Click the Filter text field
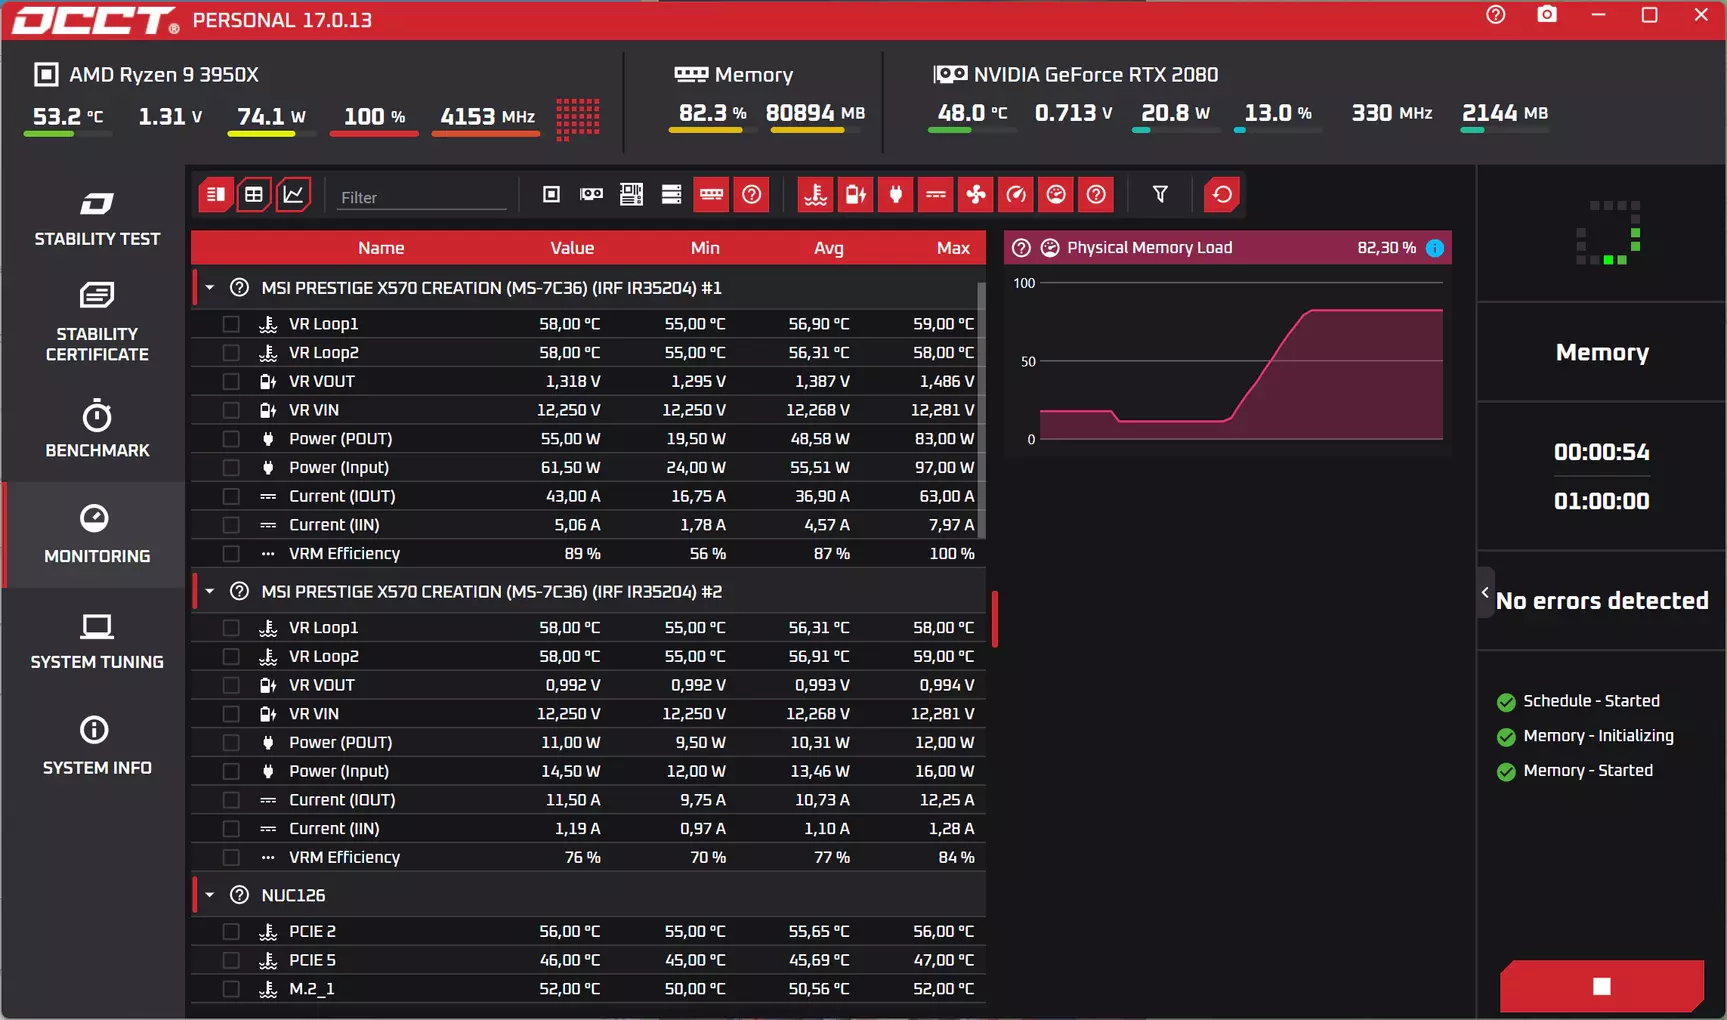1727x1020 pixels. [422, 197]
